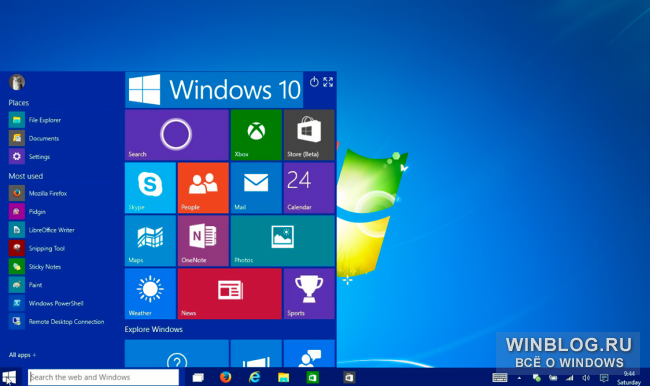
Task: Open the notifications action center icon
Action: [x=604, y=378]
